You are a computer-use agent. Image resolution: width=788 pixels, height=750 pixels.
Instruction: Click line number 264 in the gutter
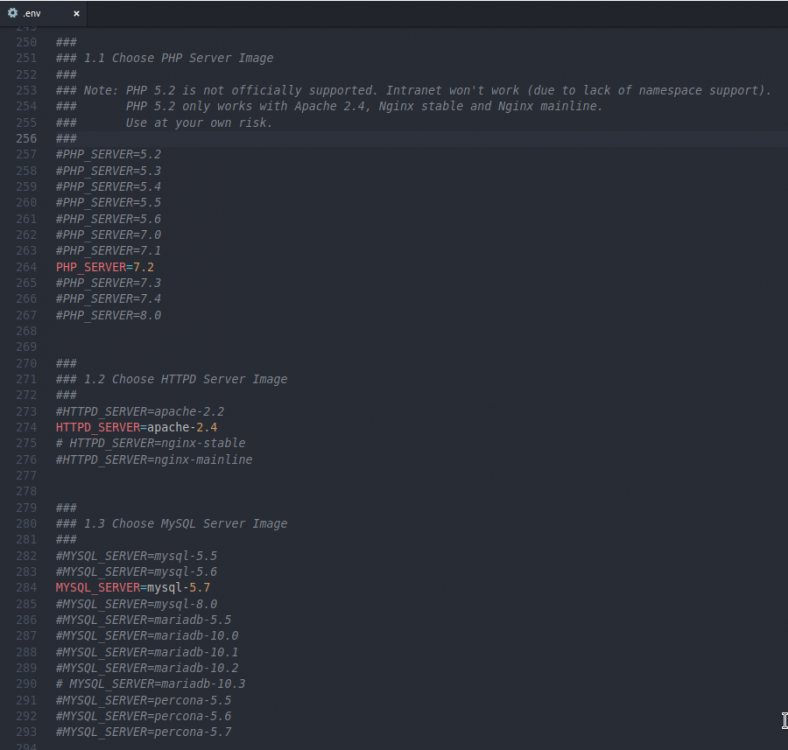pyautogui.click(x=26, y=267)
